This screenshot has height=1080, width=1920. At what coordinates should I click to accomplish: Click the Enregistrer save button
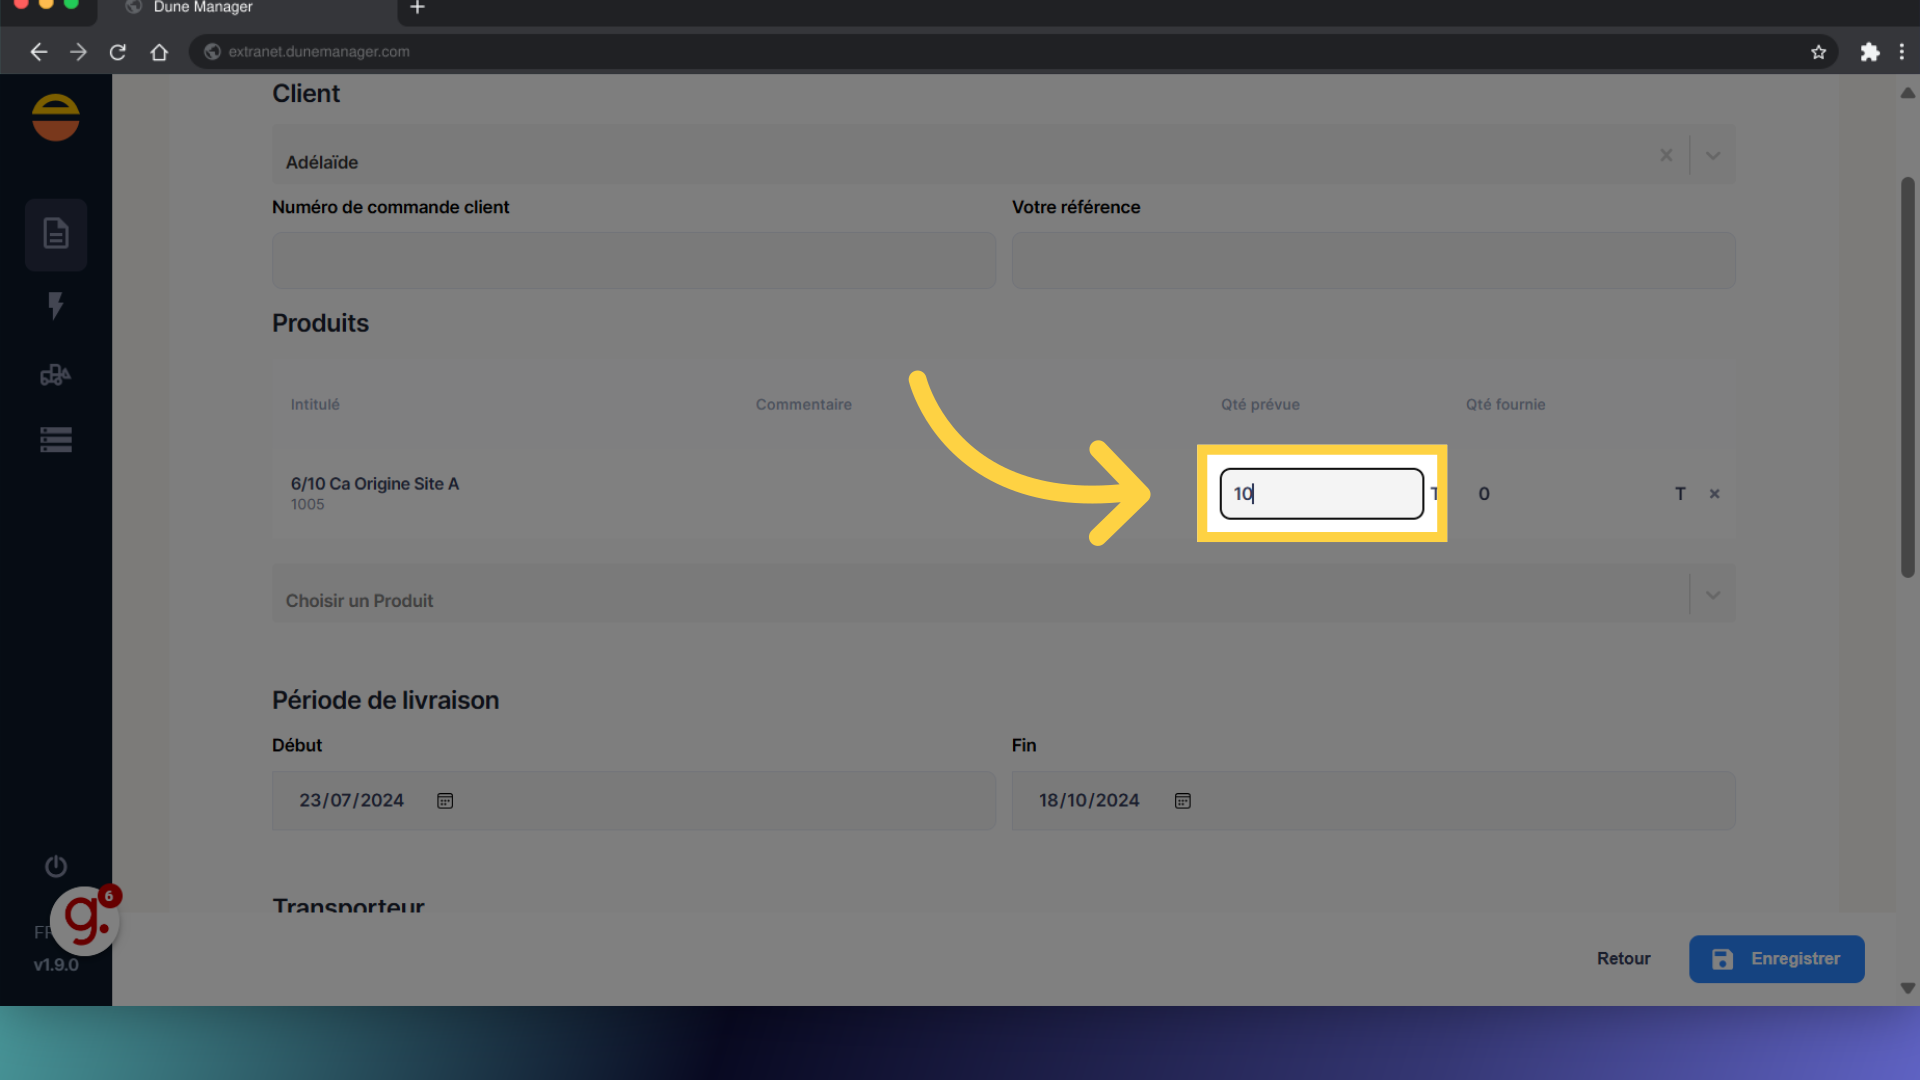[x=1776, y=959]
